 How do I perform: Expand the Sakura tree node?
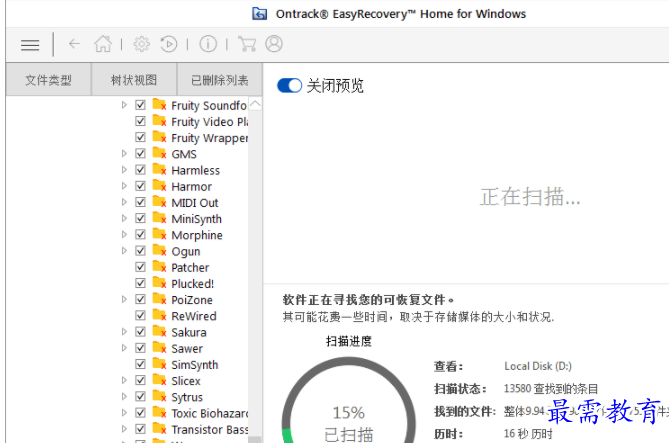coord(124,332)
